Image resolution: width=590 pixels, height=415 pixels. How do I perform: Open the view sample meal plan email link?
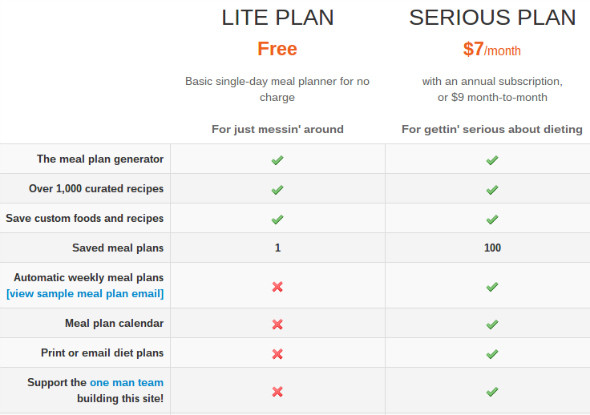coord(85,293)
